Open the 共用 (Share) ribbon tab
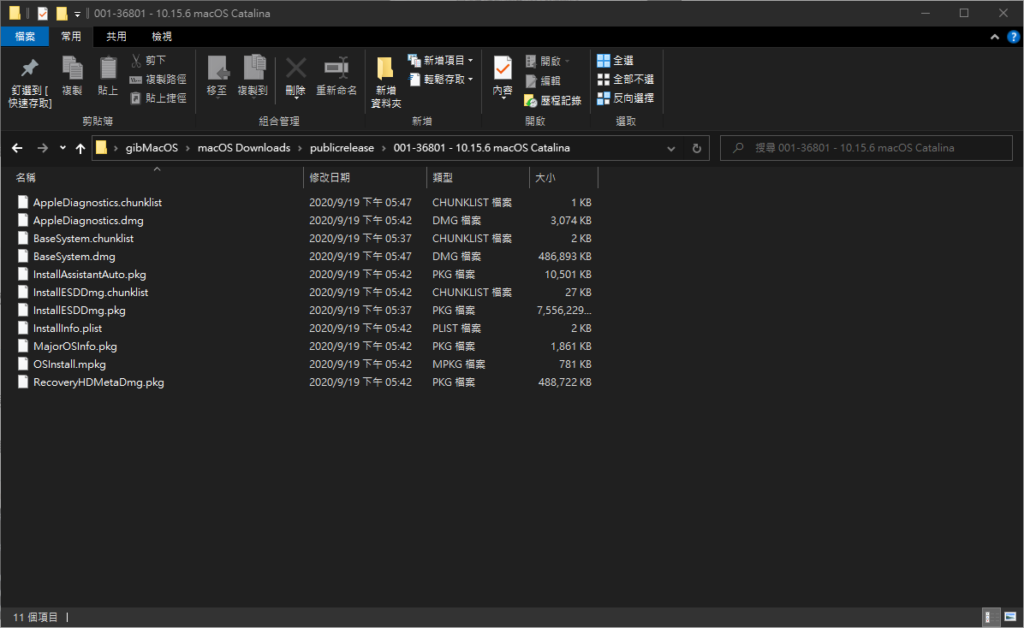 click(x=117, y=37)
